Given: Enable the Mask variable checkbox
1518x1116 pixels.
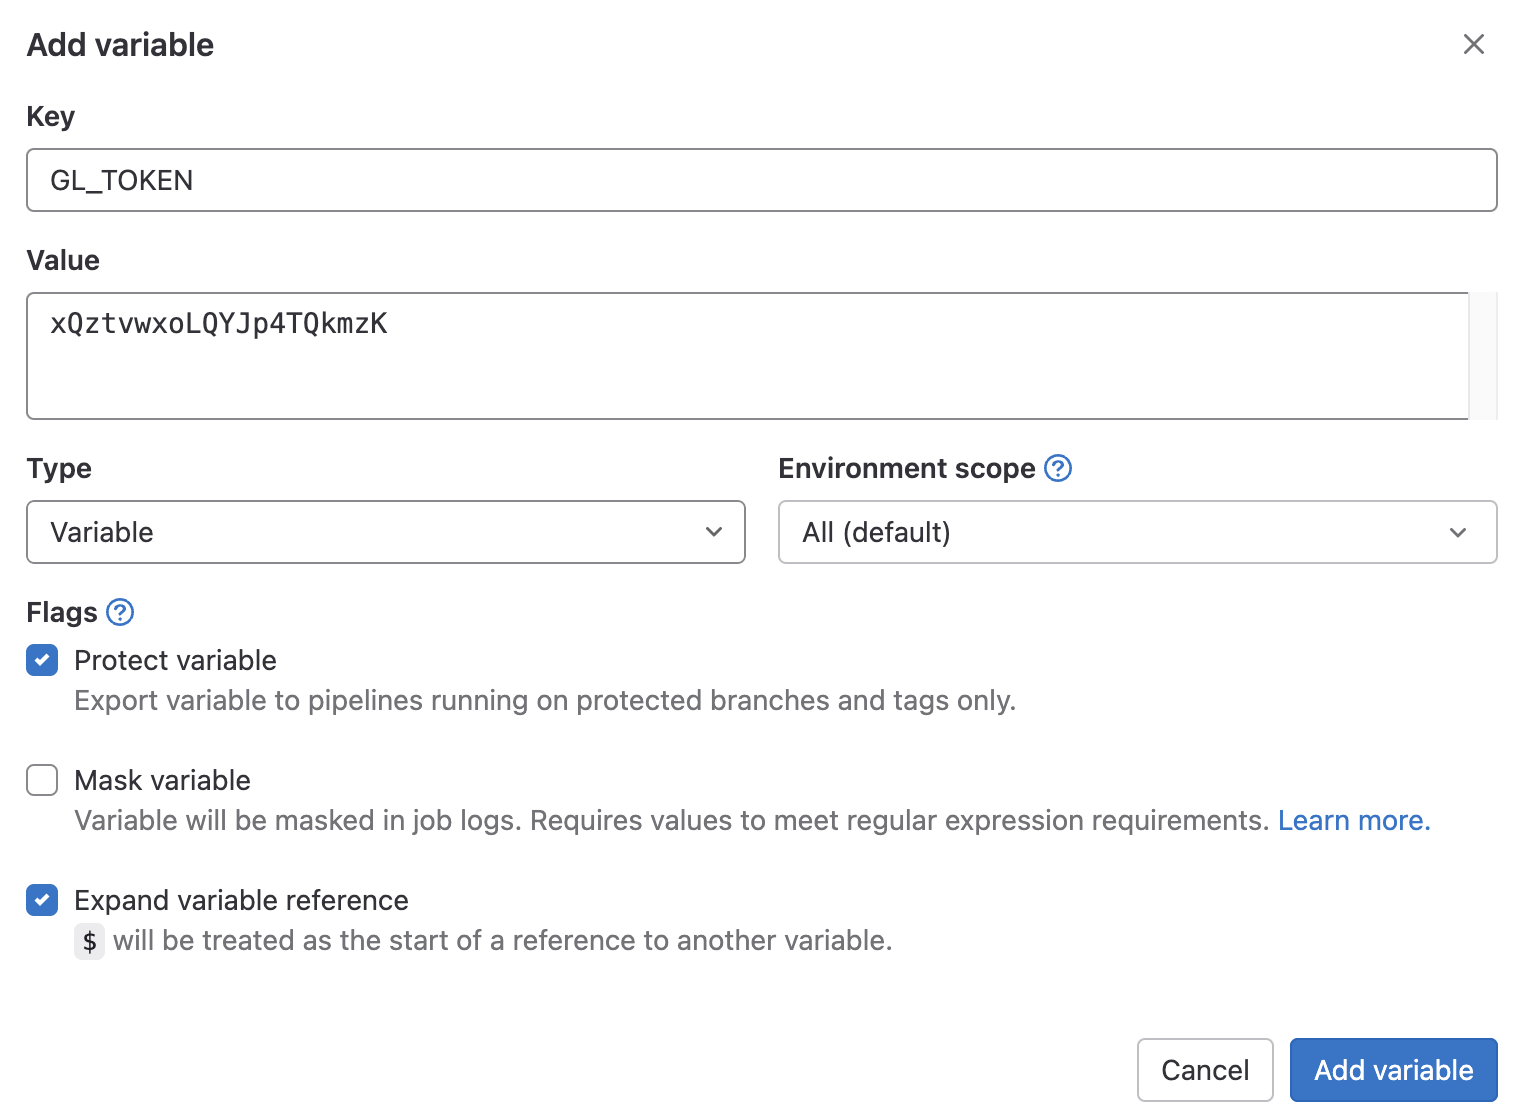Looking at the screenshot, I should pos(42,780).
